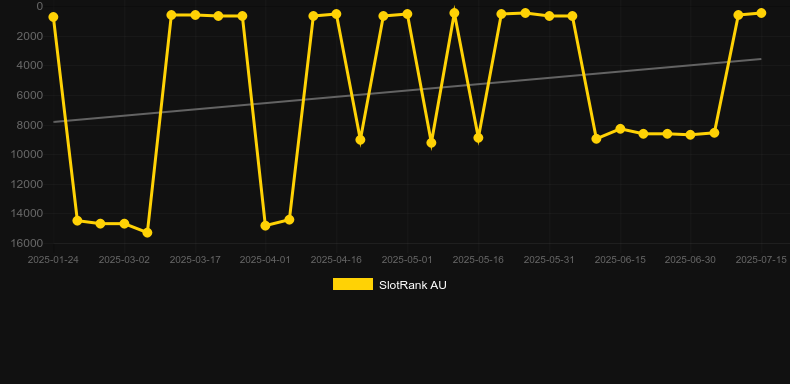Toggle the SlotRank AU legend swatch
Screen dimensions: 790x384
click(x=353, y=284)
